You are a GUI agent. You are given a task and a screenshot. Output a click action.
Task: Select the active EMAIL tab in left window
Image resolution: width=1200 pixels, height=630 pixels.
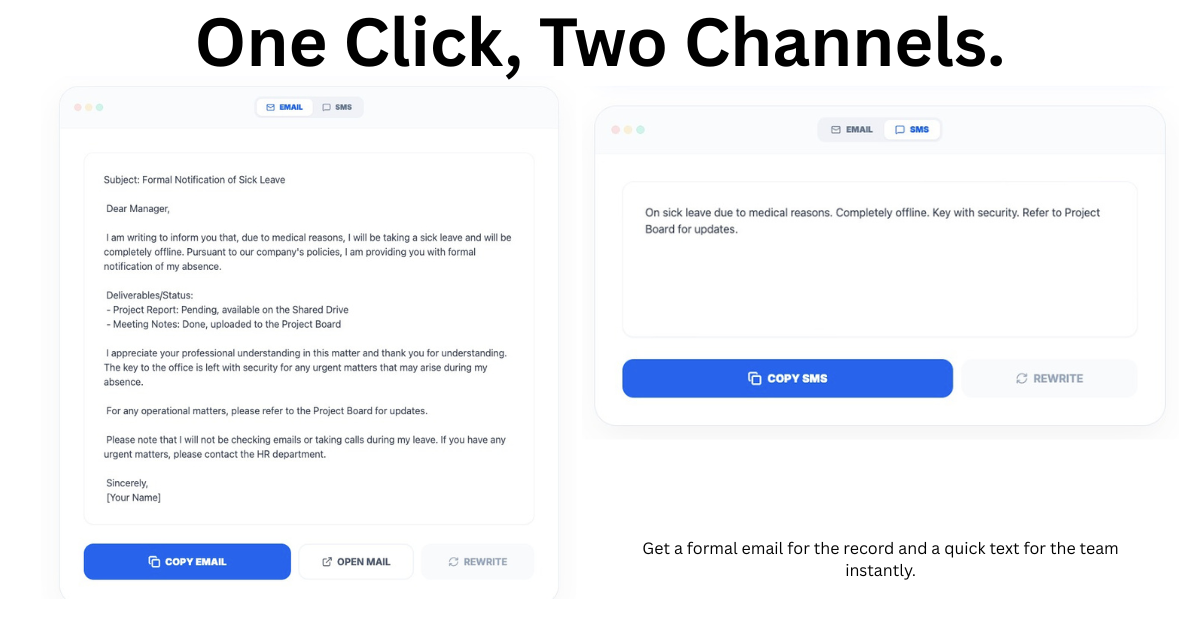285,107
